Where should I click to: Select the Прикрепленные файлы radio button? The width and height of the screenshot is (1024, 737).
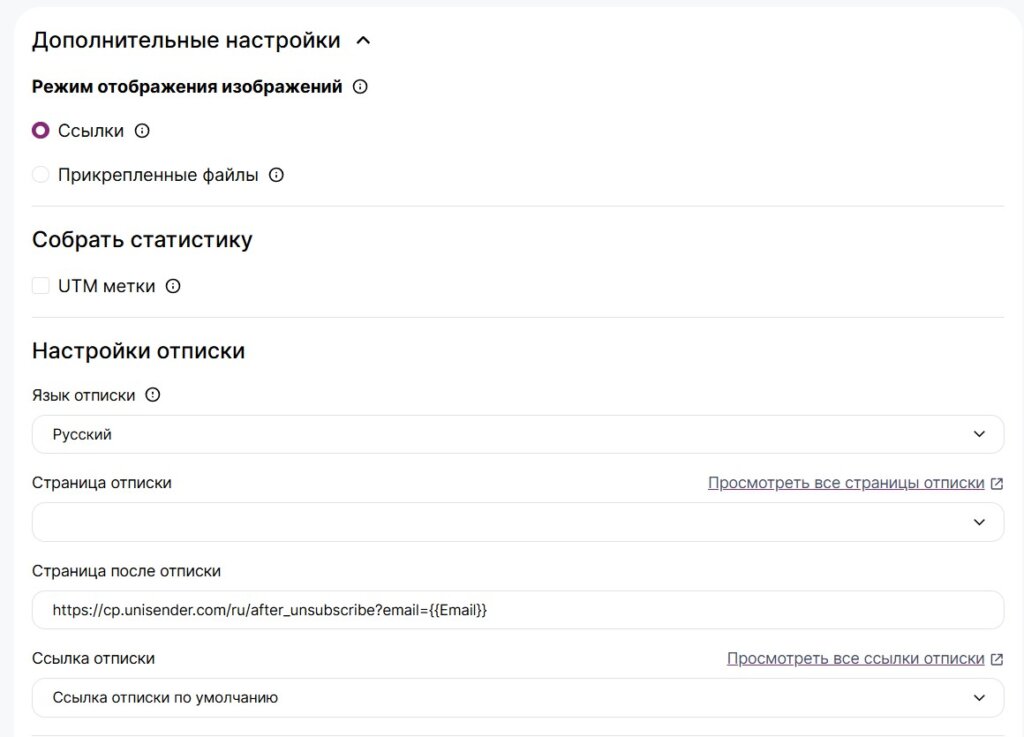41,175
